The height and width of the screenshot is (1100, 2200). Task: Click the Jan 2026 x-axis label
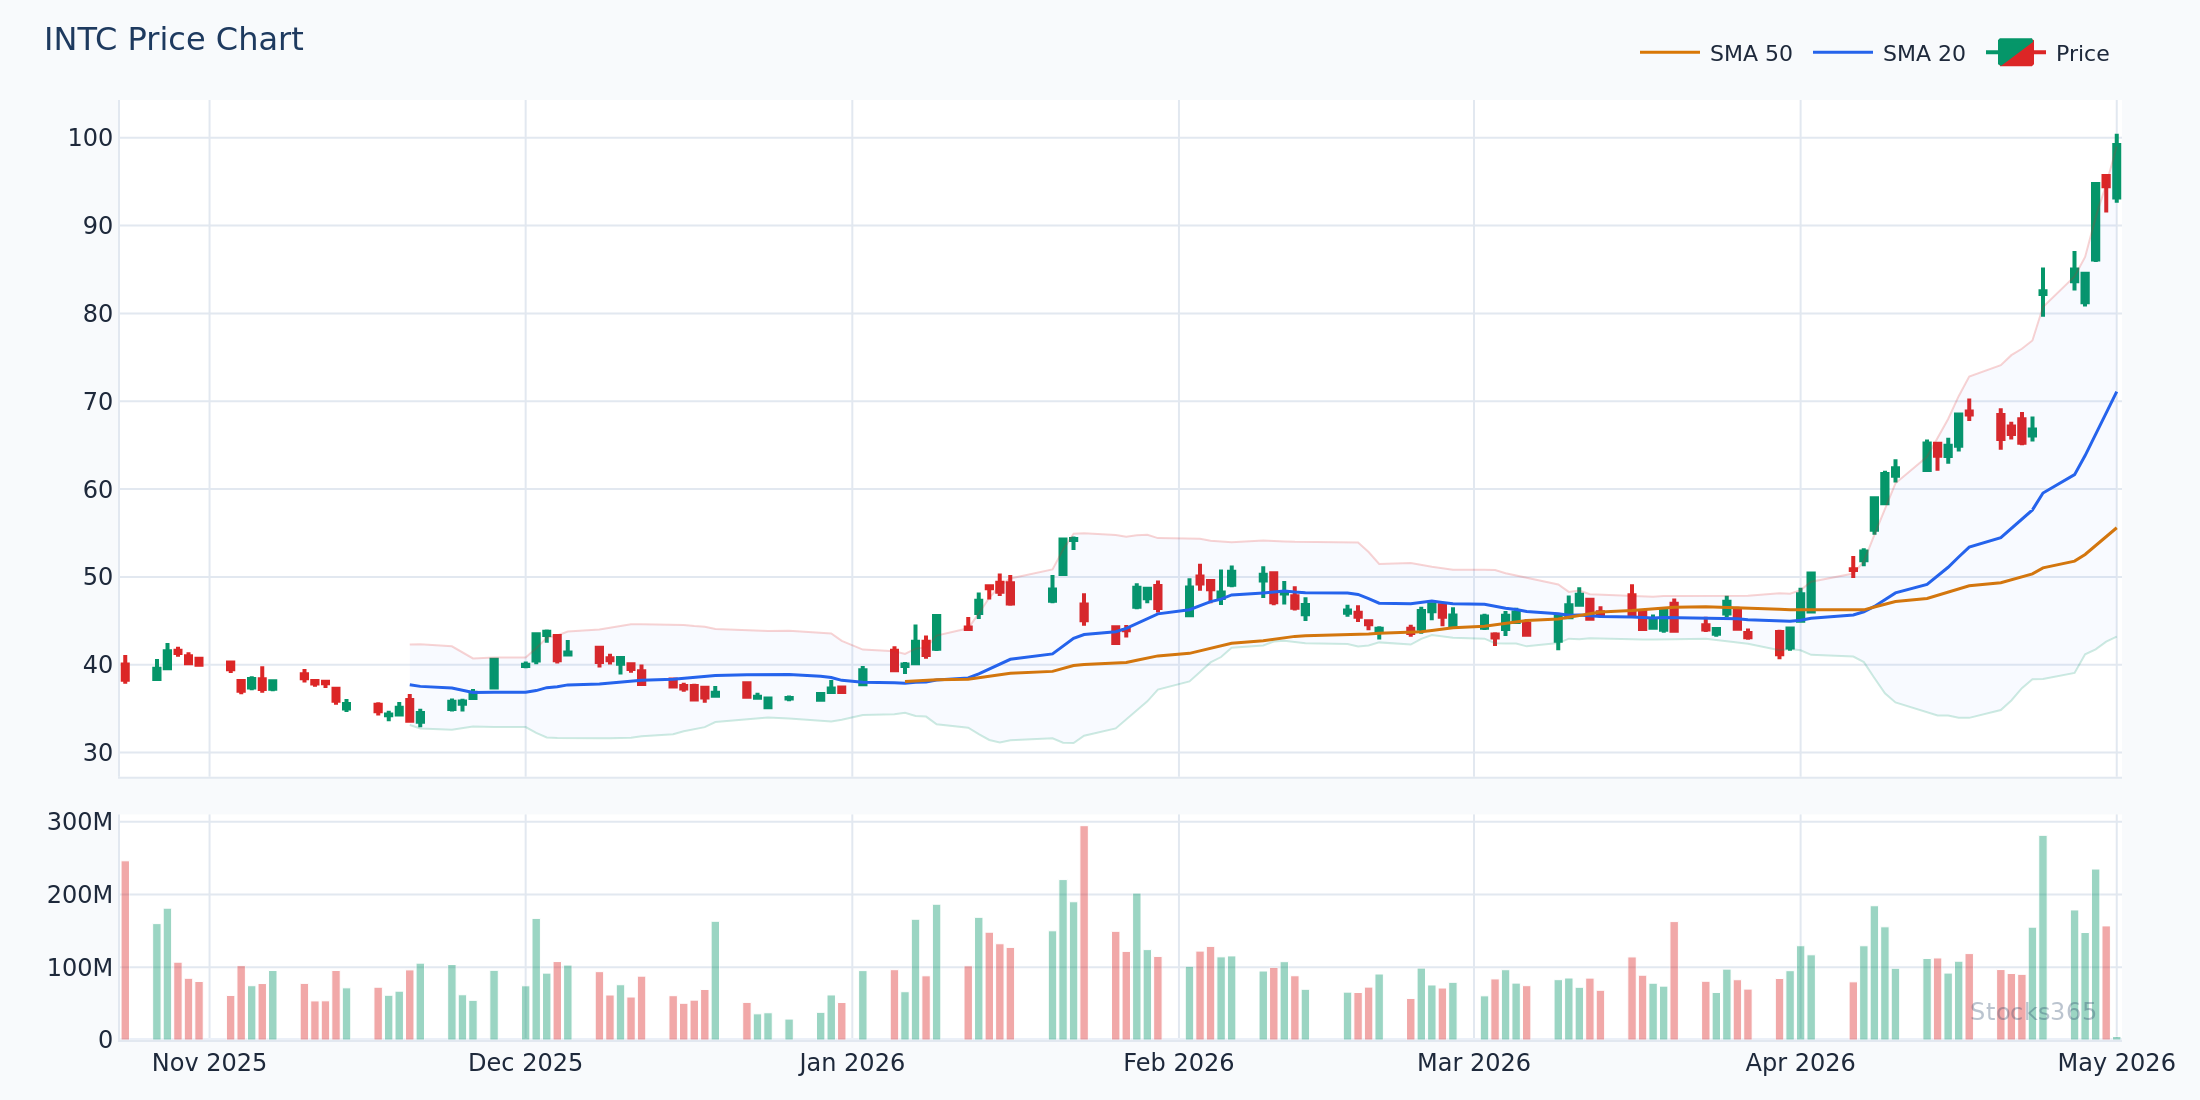click(x=852, y=1063)
